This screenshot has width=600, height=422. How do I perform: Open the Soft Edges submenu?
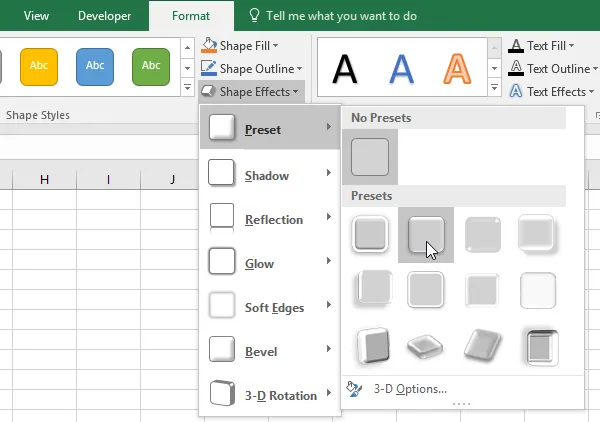[270, 306]
